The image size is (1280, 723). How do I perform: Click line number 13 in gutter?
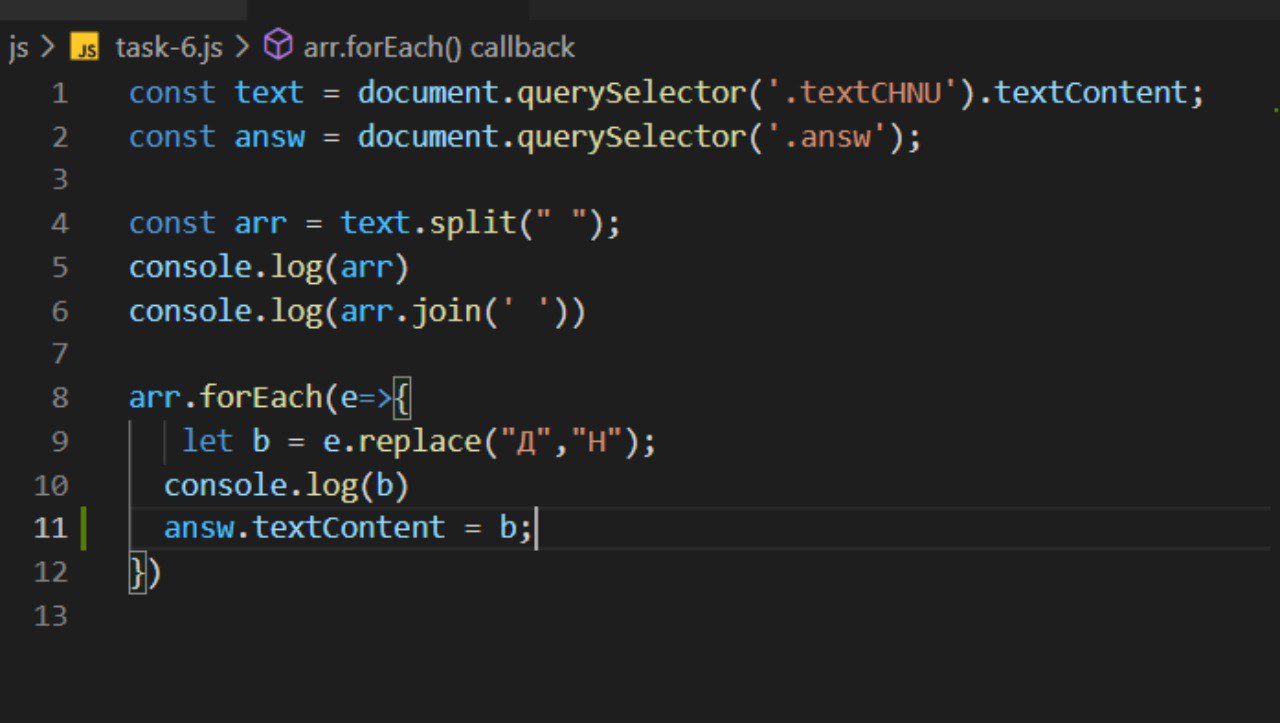[x=51, y=615]
